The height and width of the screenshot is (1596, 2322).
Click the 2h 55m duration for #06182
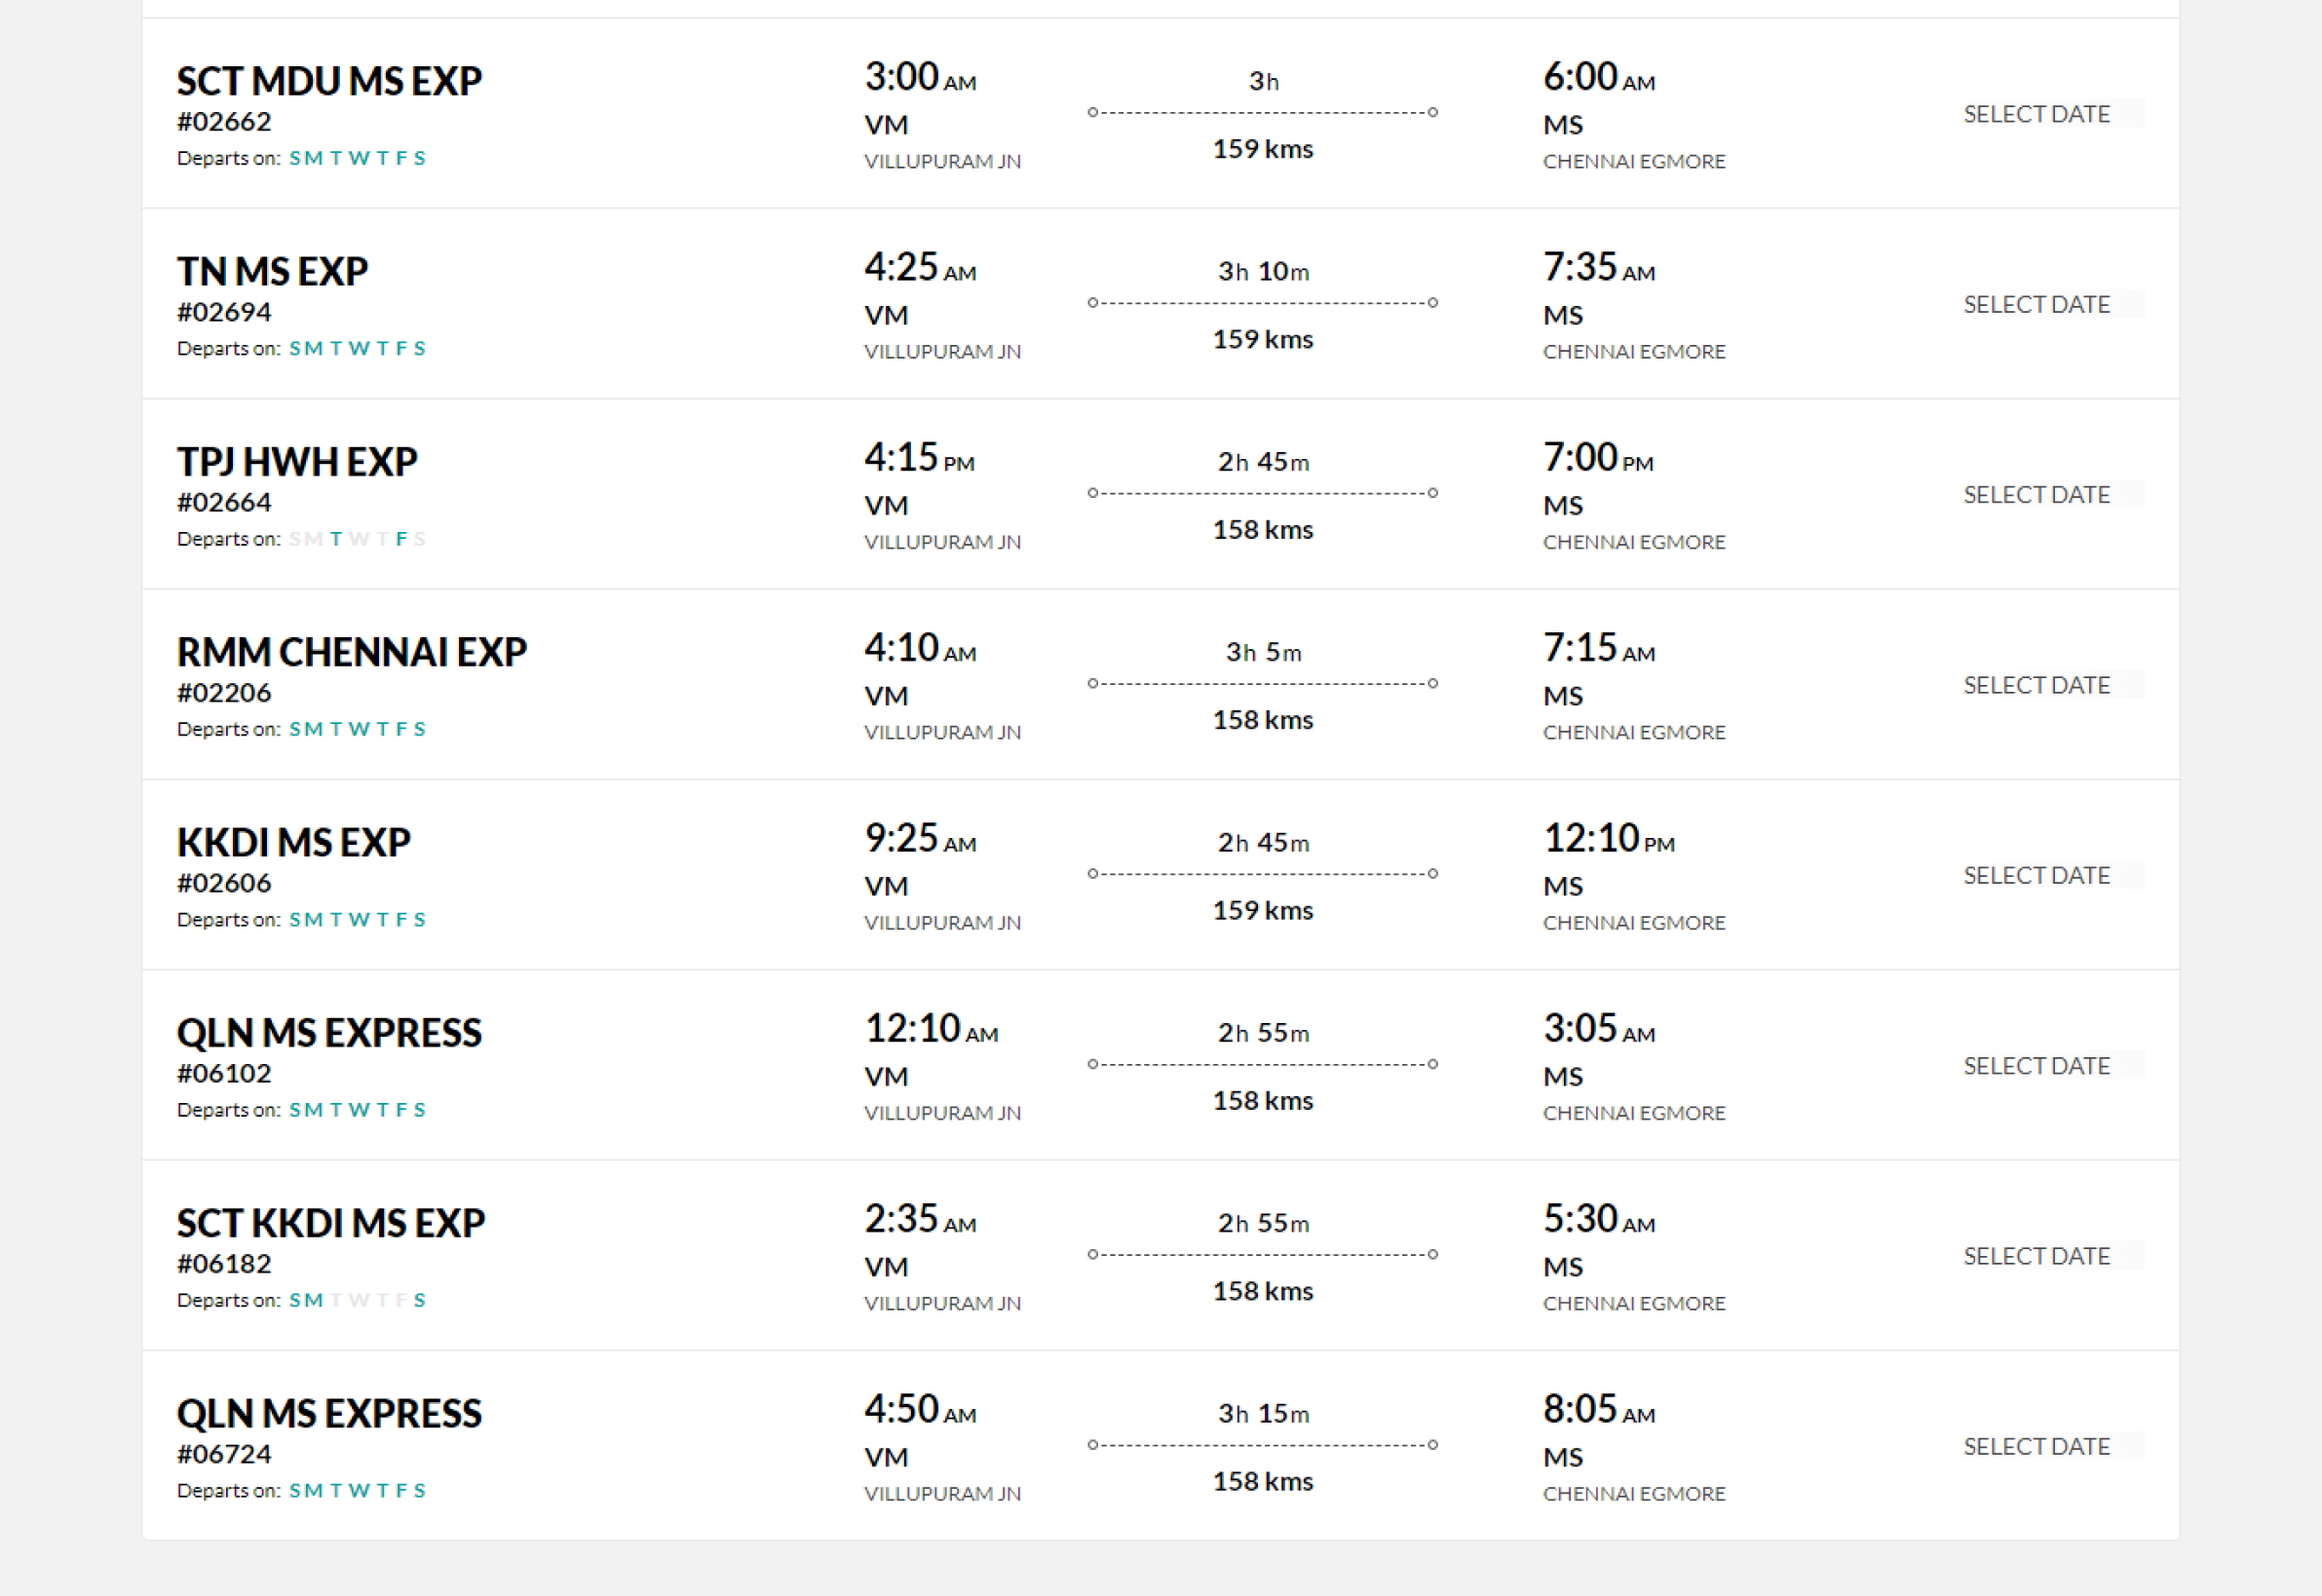point(1263,1223)
